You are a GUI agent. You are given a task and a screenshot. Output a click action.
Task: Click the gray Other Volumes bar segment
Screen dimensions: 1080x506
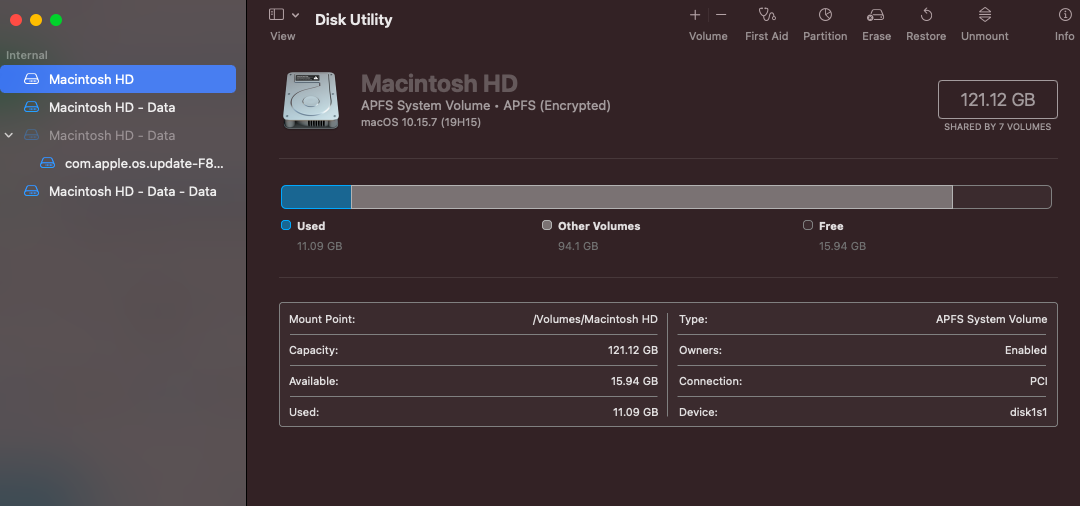(652, 197)
